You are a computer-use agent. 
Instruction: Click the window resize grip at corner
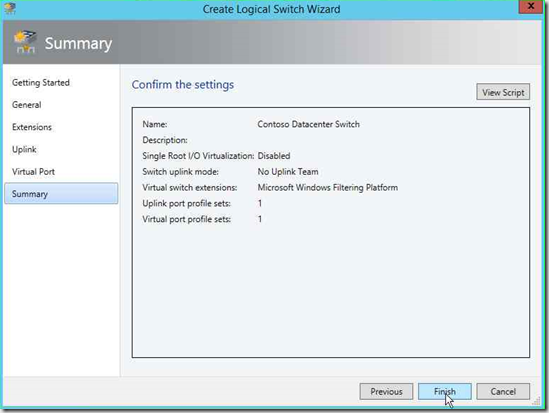(x=536, y=401)
